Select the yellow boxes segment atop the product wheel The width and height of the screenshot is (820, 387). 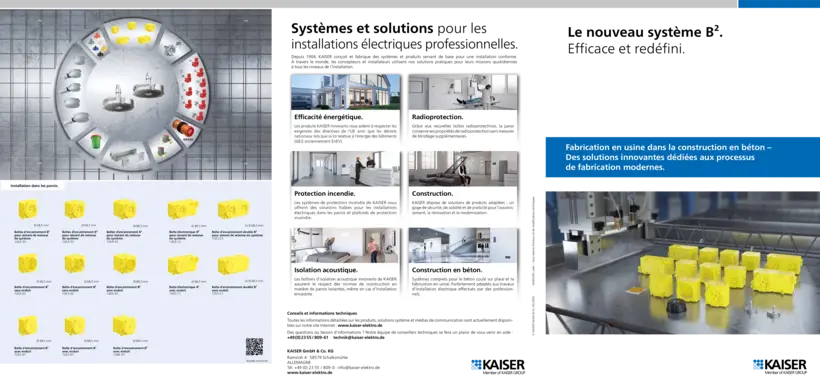[x=132, y=33]
